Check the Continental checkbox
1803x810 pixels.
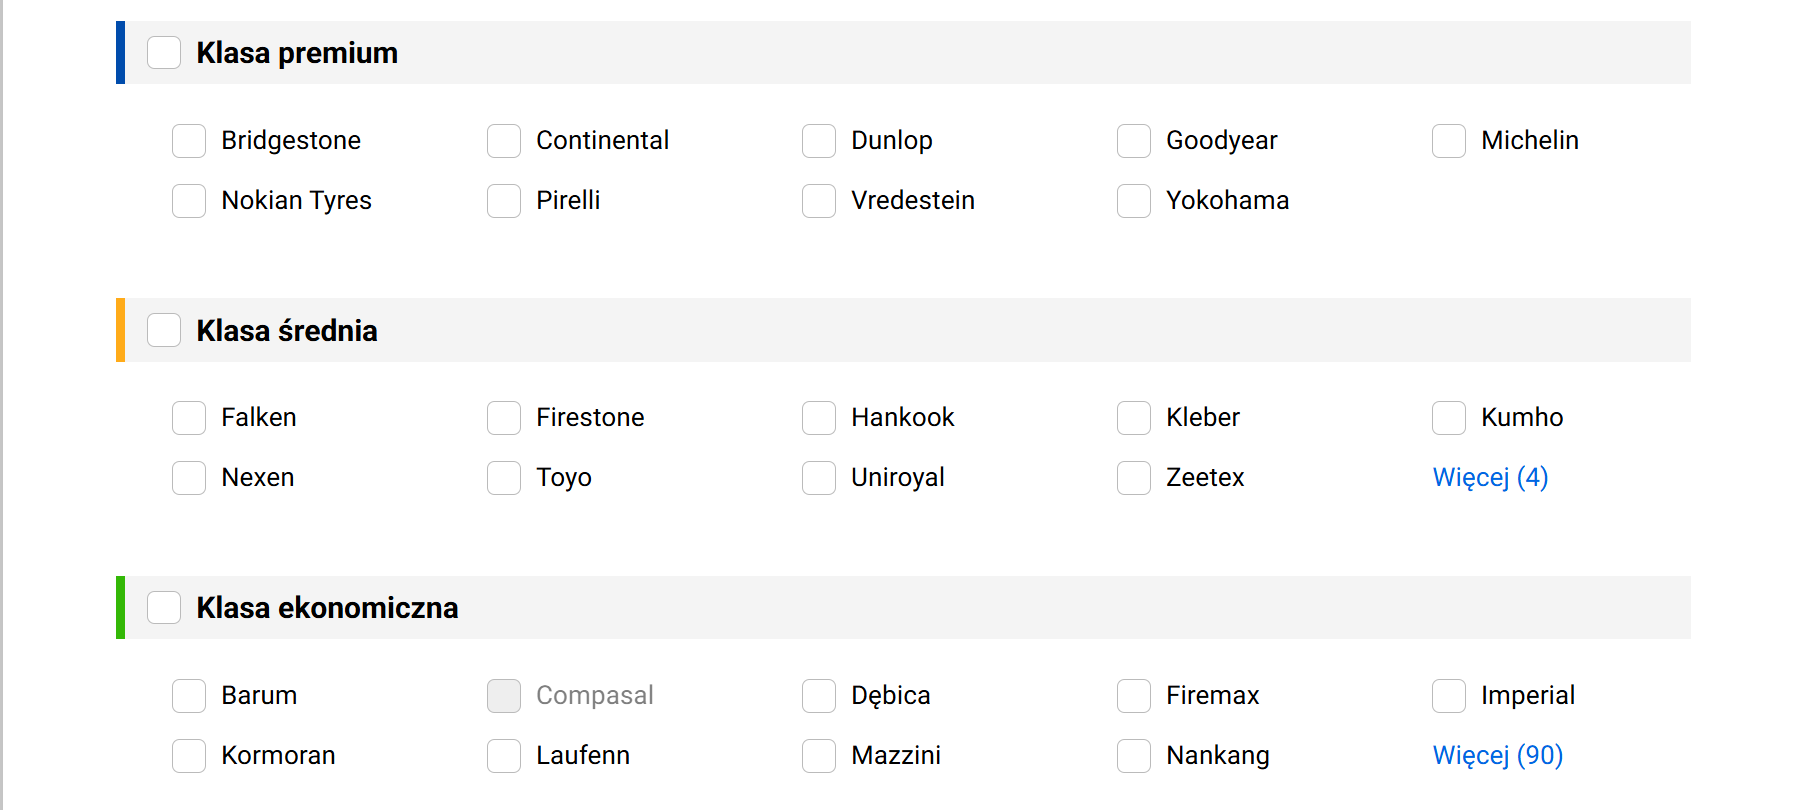(504, 141)
